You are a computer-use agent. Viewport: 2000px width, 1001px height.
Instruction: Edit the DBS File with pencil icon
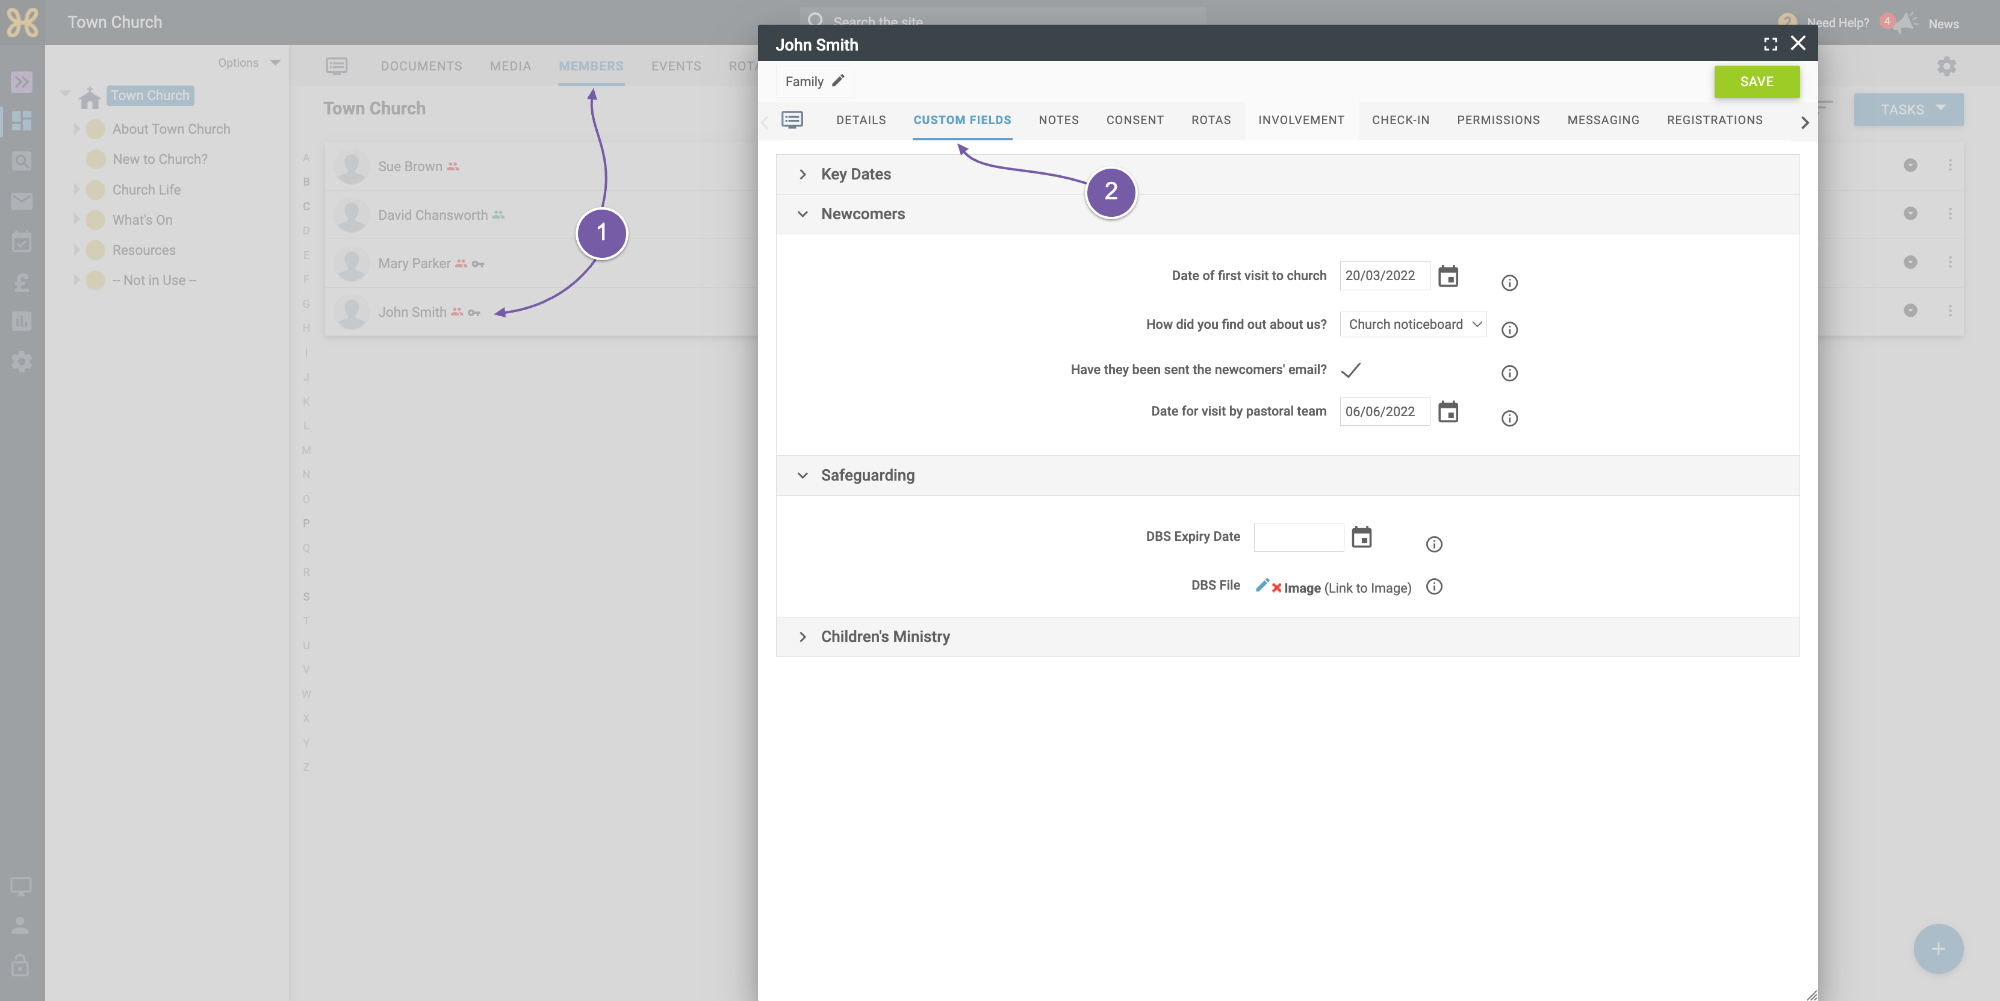pos(1262,585)
